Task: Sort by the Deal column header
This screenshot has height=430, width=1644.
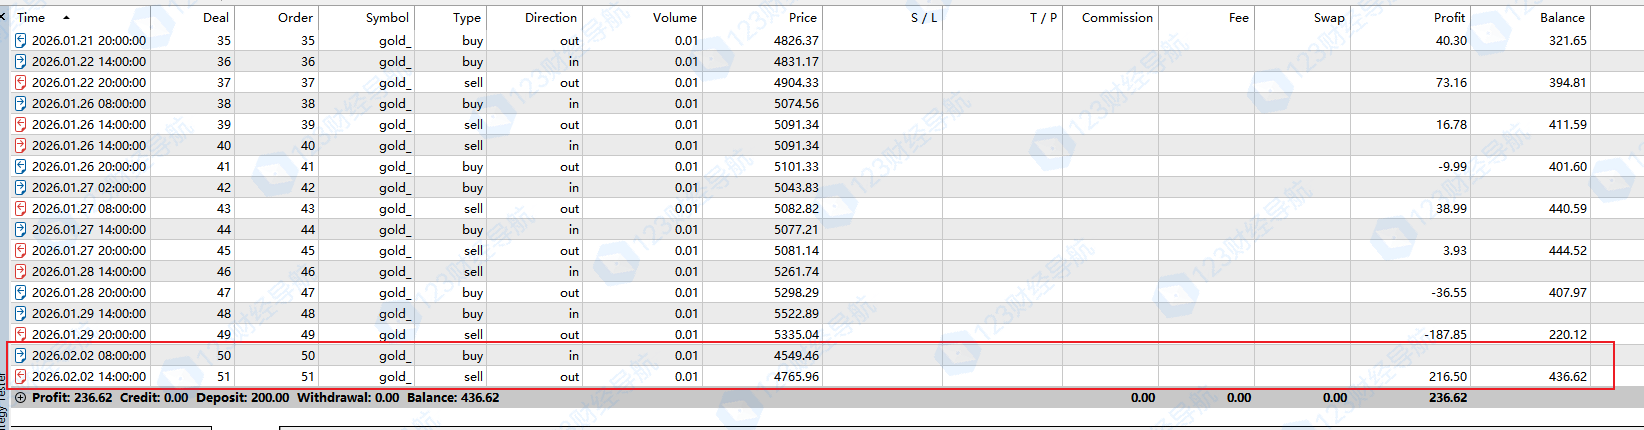Action: tap(215, 18)
